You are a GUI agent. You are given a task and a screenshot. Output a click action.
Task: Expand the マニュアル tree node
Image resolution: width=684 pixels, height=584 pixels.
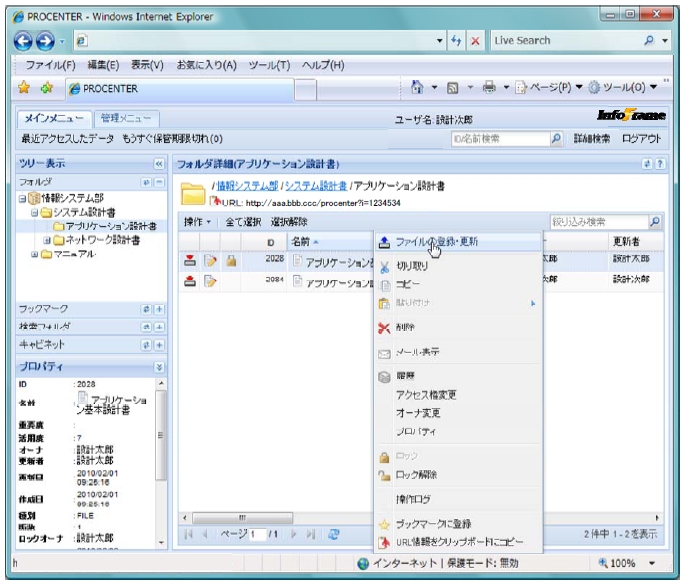pos(34,254)
